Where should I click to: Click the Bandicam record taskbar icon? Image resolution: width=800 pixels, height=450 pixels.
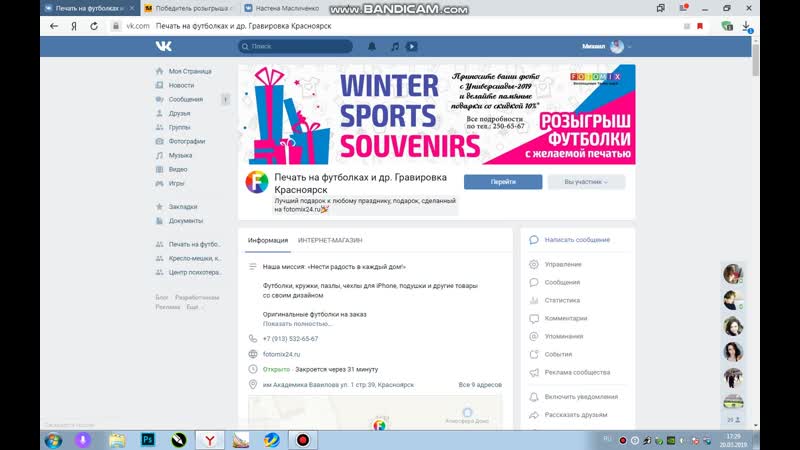pos(303,440)
